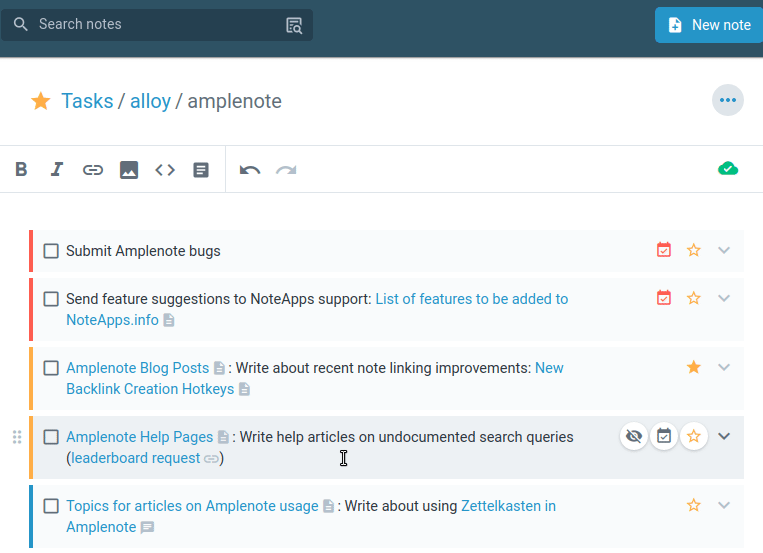Expand details of Amplenote Help Pages task
763x553 pixels.
coord(724,436)
